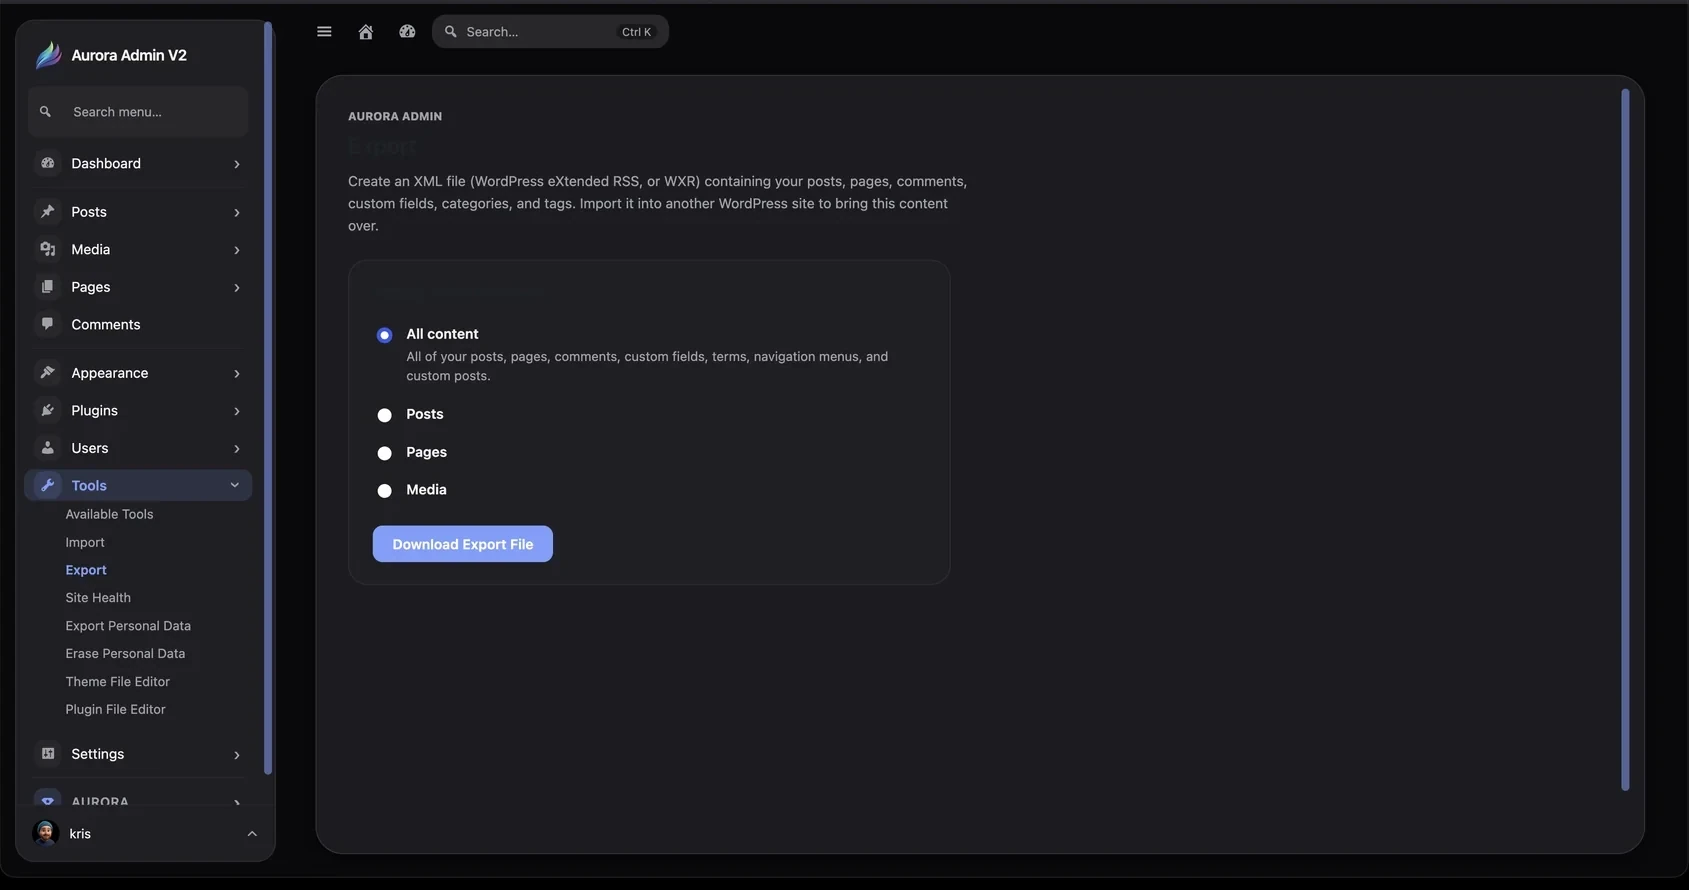Open the dashboard gauge icon in top bar
1689x890 pixels.
[x=407, y=32]
